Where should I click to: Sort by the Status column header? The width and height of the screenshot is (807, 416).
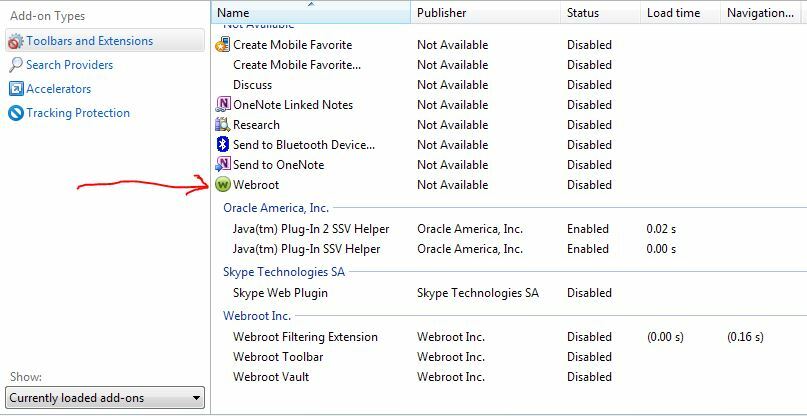tap(600, 13)
